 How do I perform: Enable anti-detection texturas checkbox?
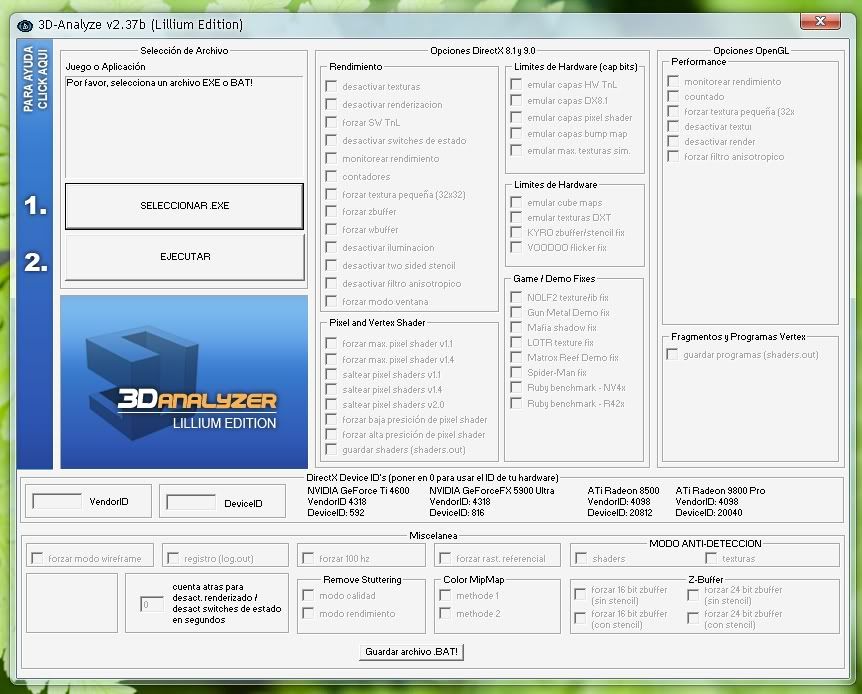click(711, 558)
